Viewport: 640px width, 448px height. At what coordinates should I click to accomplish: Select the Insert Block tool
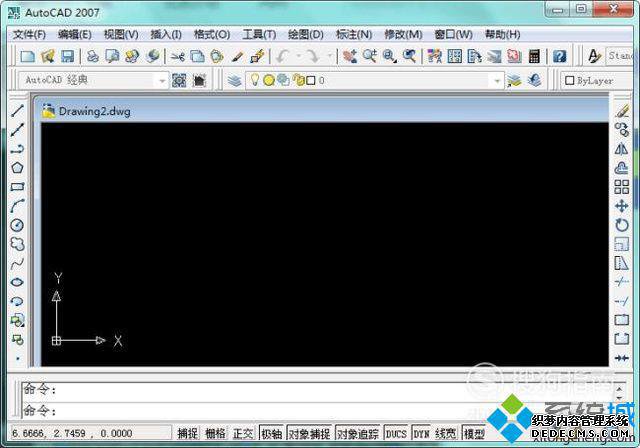tap(17, 320)
